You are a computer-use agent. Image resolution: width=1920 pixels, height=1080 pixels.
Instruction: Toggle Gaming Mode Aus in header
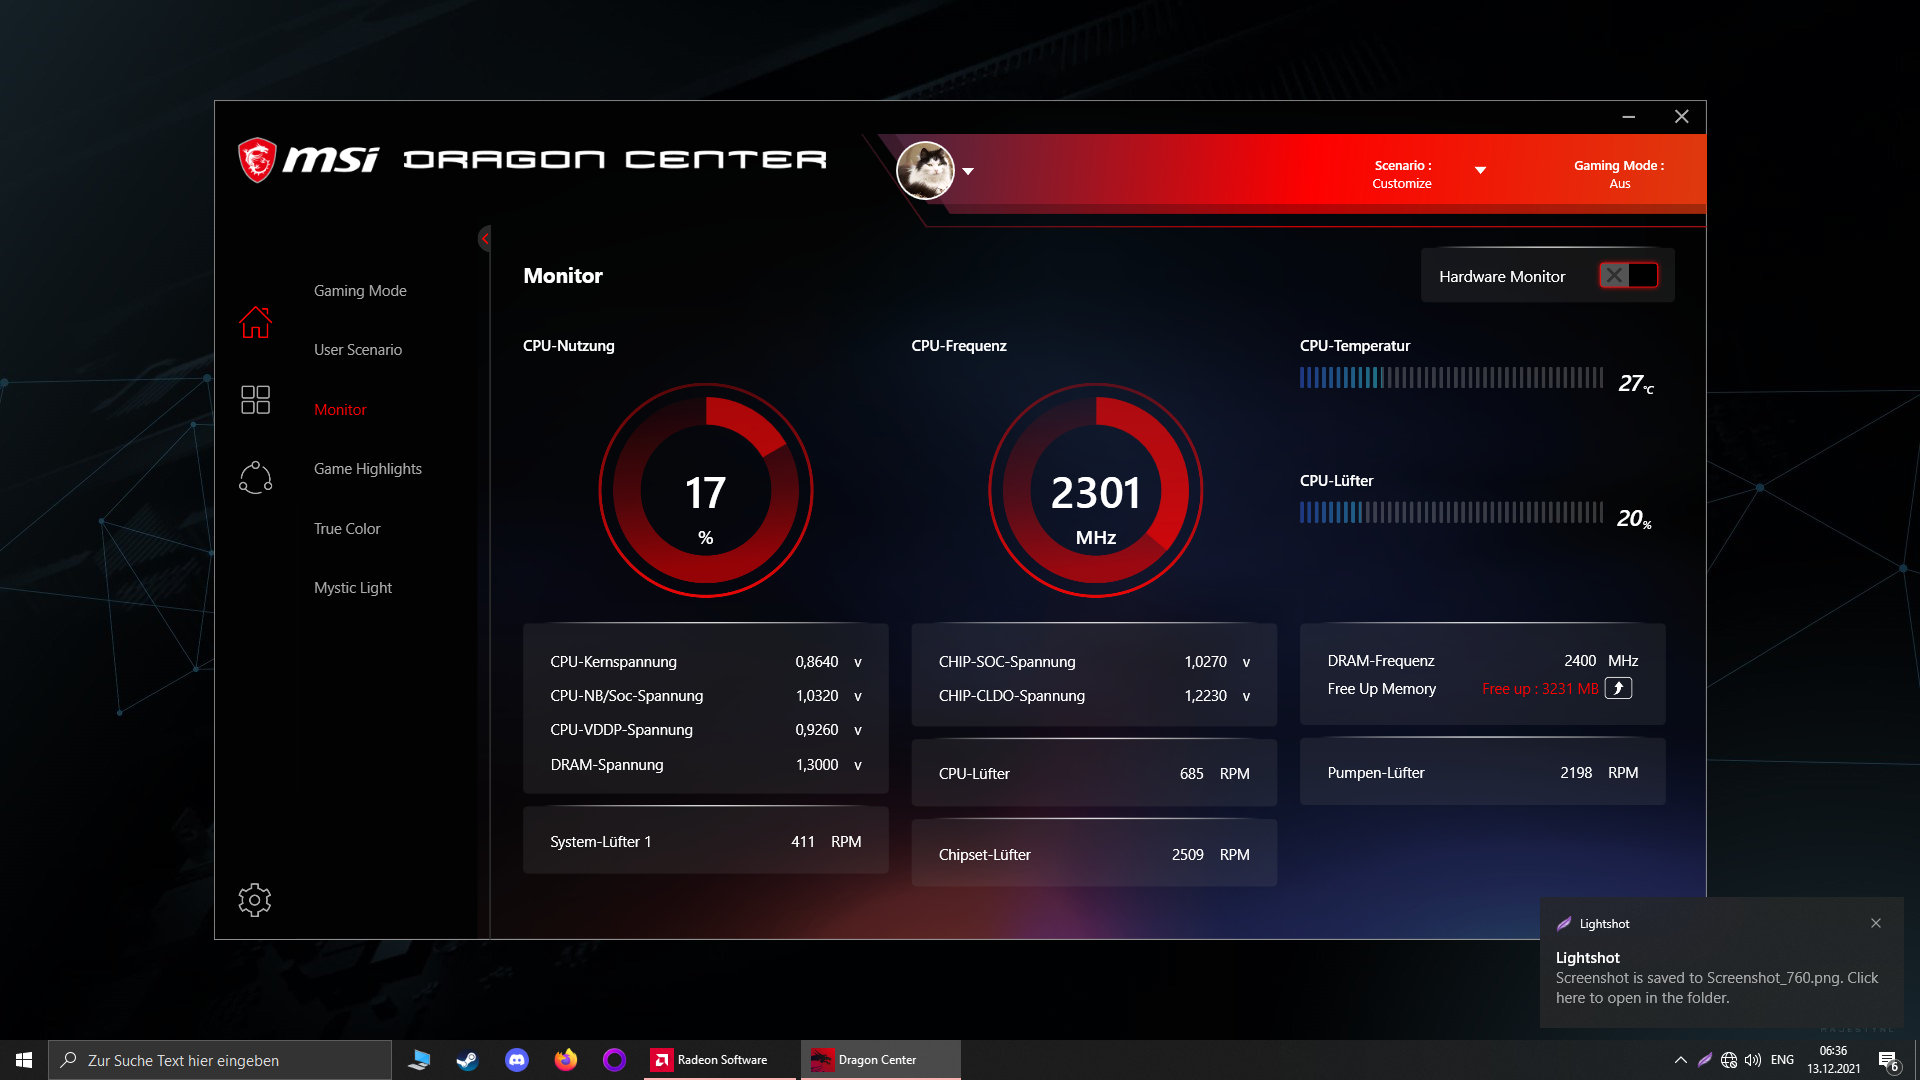pos(1618,174)
